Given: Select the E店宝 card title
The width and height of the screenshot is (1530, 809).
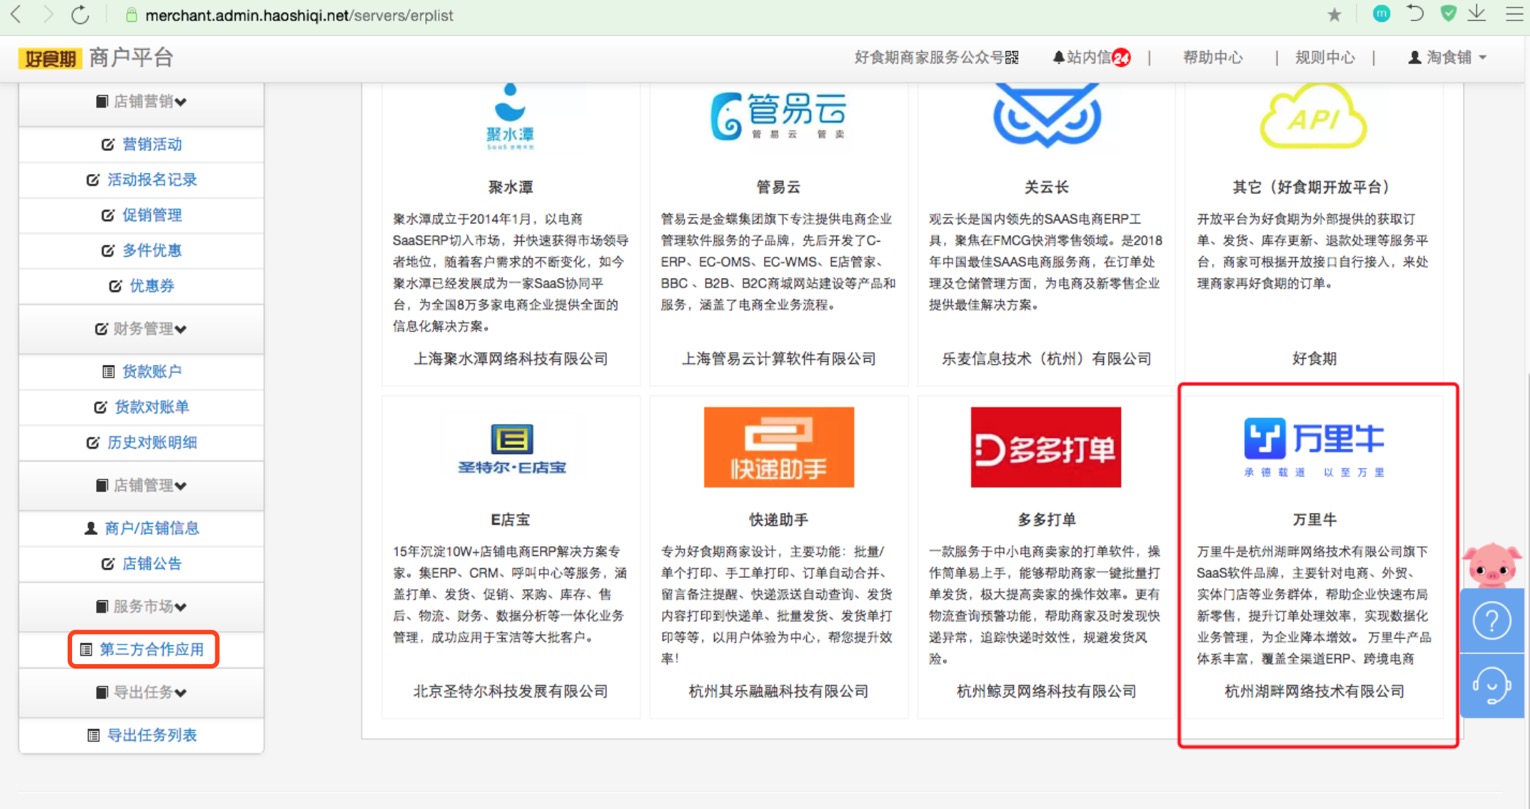Looking at the screenshot, I should [510, 520].
